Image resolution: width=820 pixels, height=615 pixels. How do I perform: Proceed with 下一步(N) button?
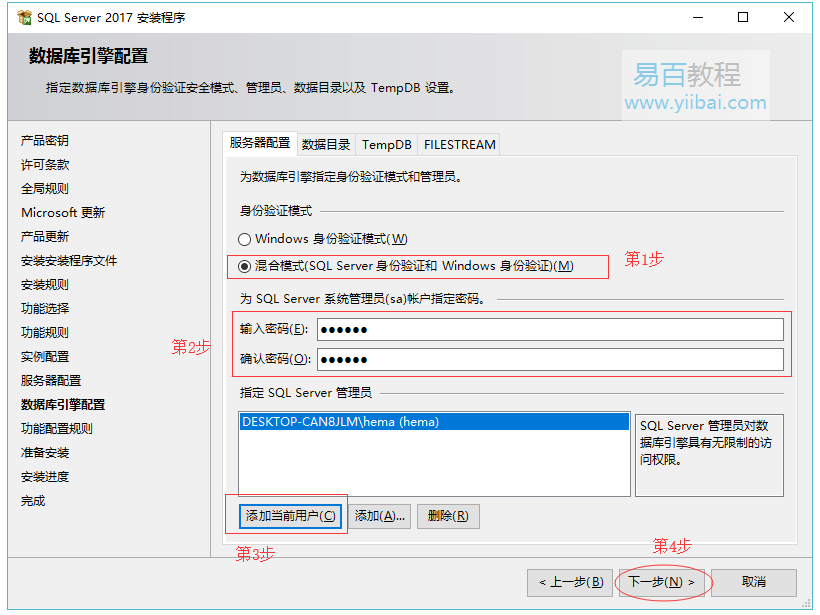pyautogui.click(x=662, y=583)
